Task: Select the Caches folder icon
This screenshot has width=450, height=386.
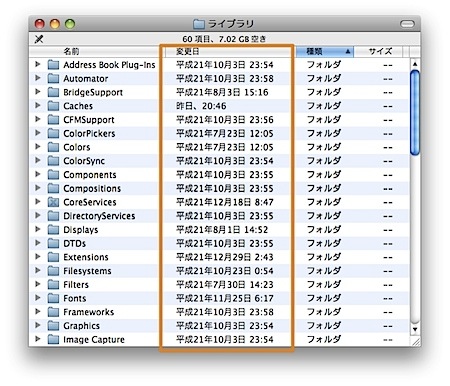Action: [53, 106]
